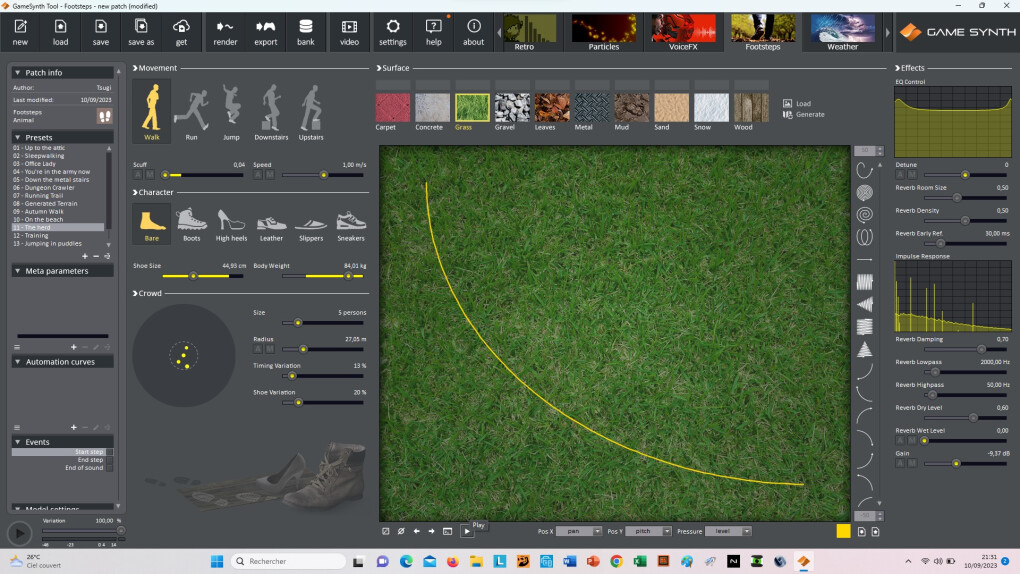Toggle the M button under Speed
Screen dimensions: 1020x574
click(x=269, y=175)
